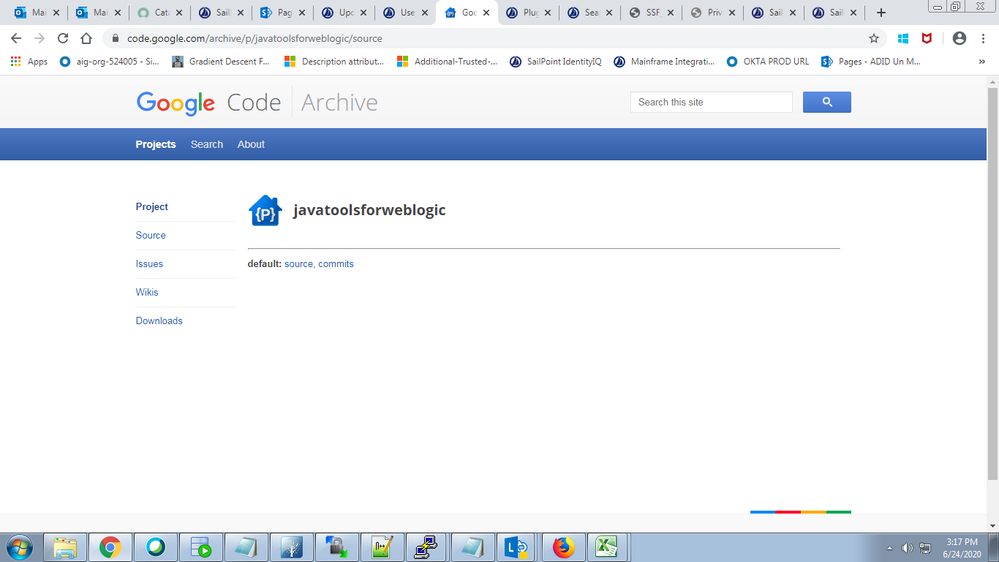
Task: Go to the browser home page icon
Action: point(87,38)
